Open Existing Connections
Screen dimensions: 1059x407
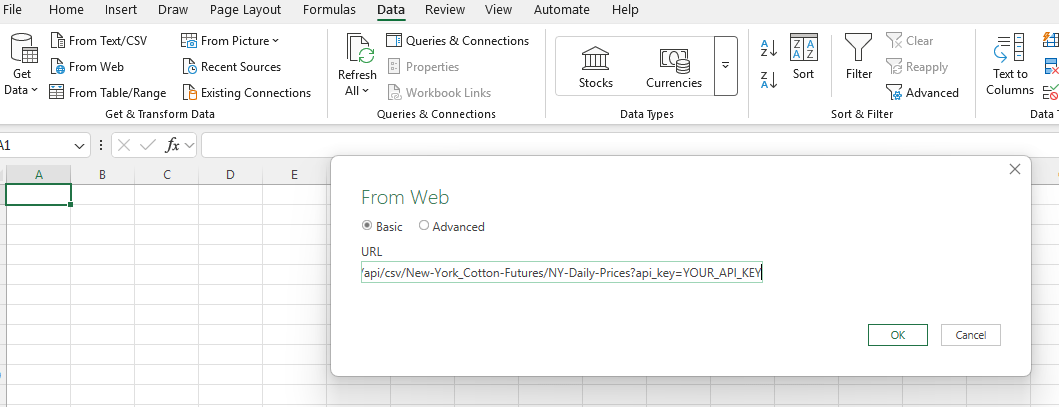[247, 92]
